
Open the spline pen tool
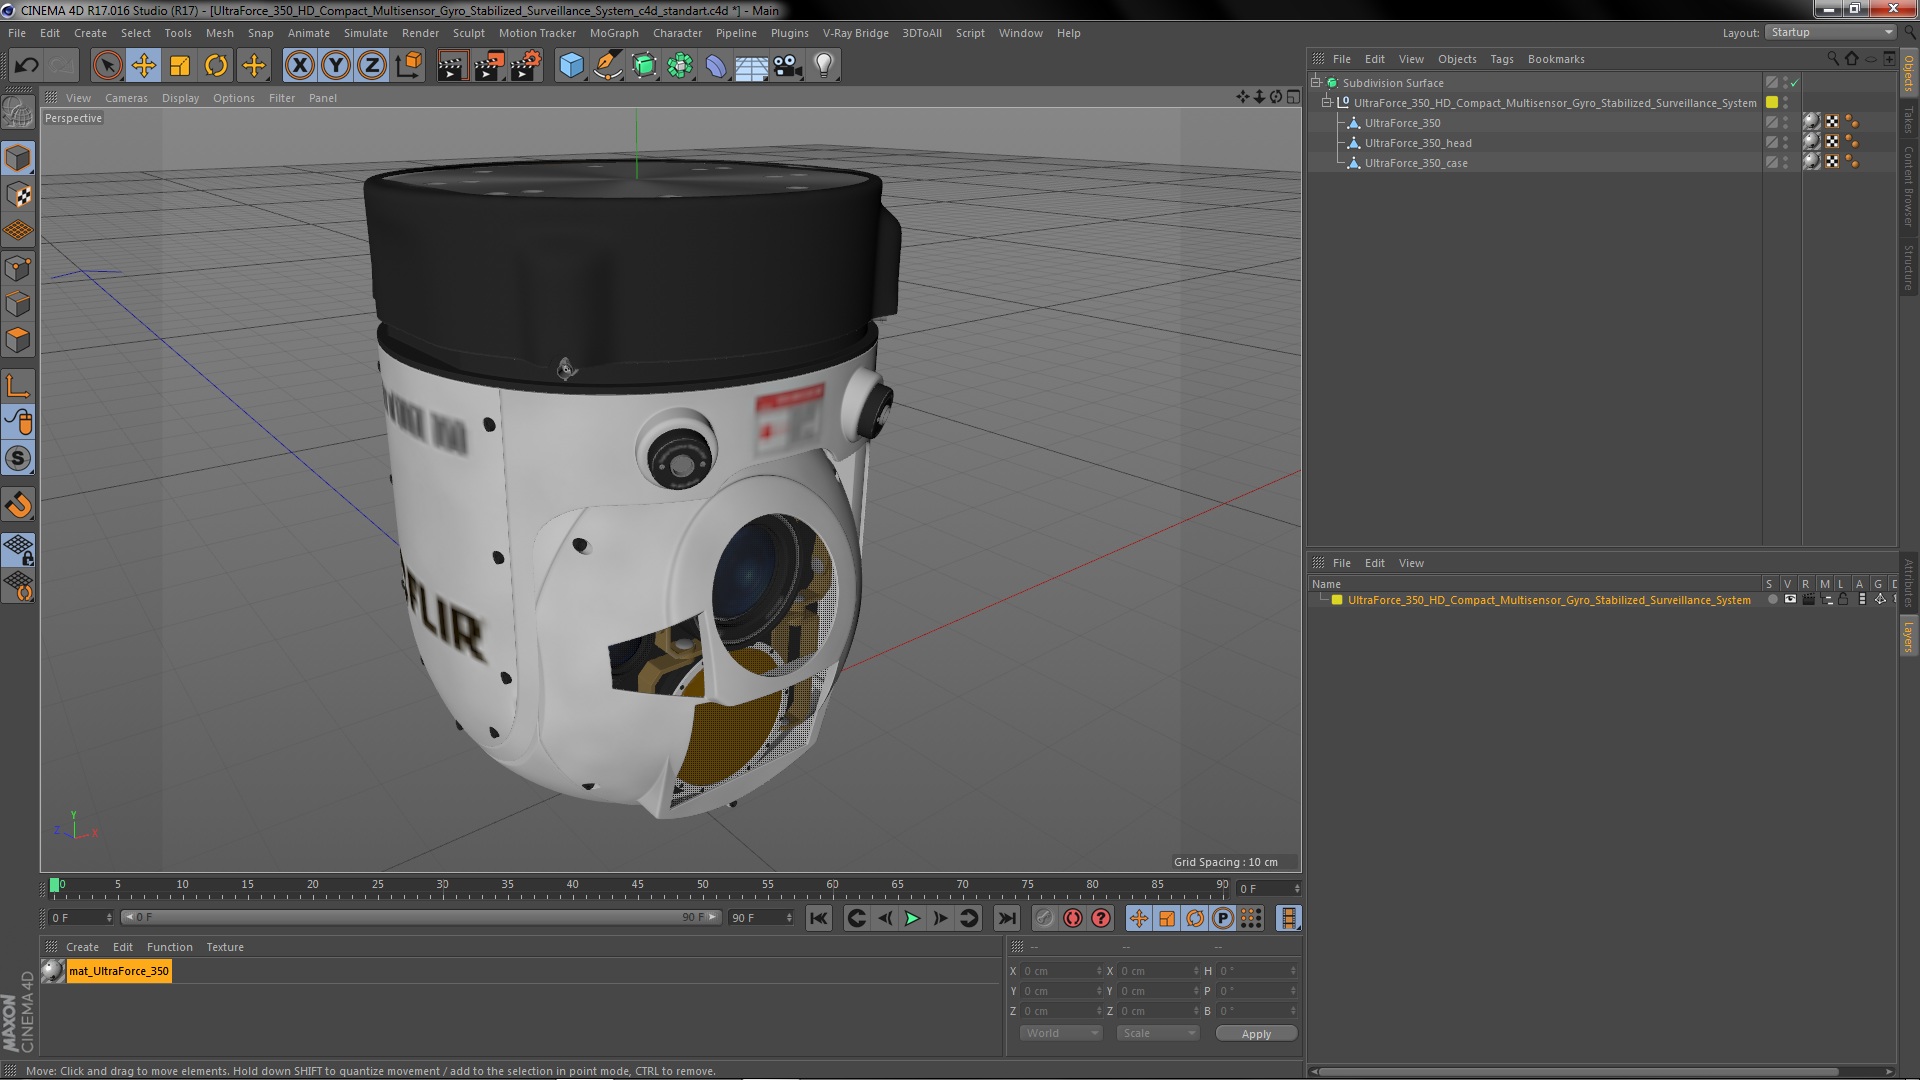[x=608, y=66]
